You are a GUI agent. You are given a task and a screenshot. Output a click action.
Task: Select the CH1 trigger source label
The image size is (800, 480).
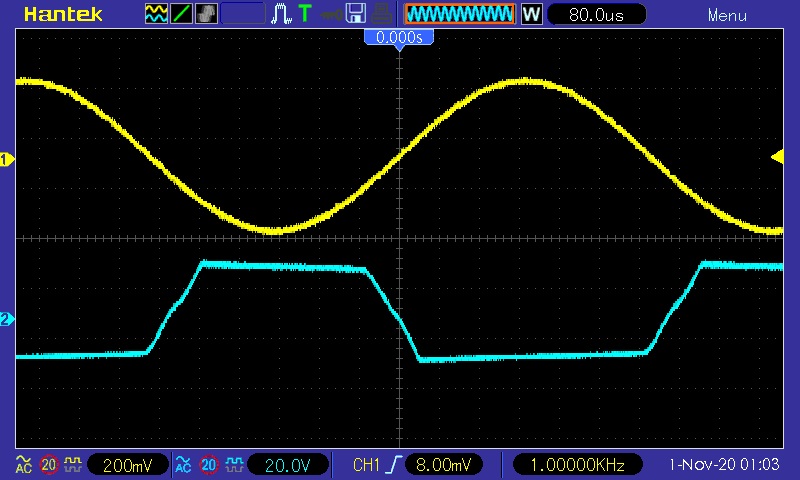[367, 465]
